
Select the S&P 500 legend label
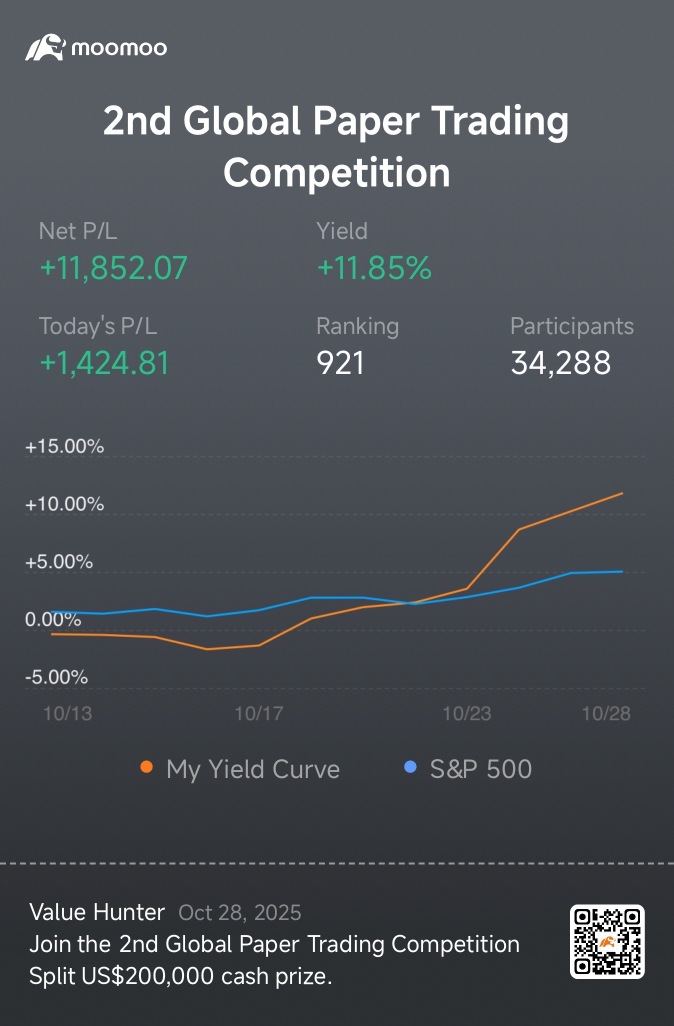coord(480,769)
